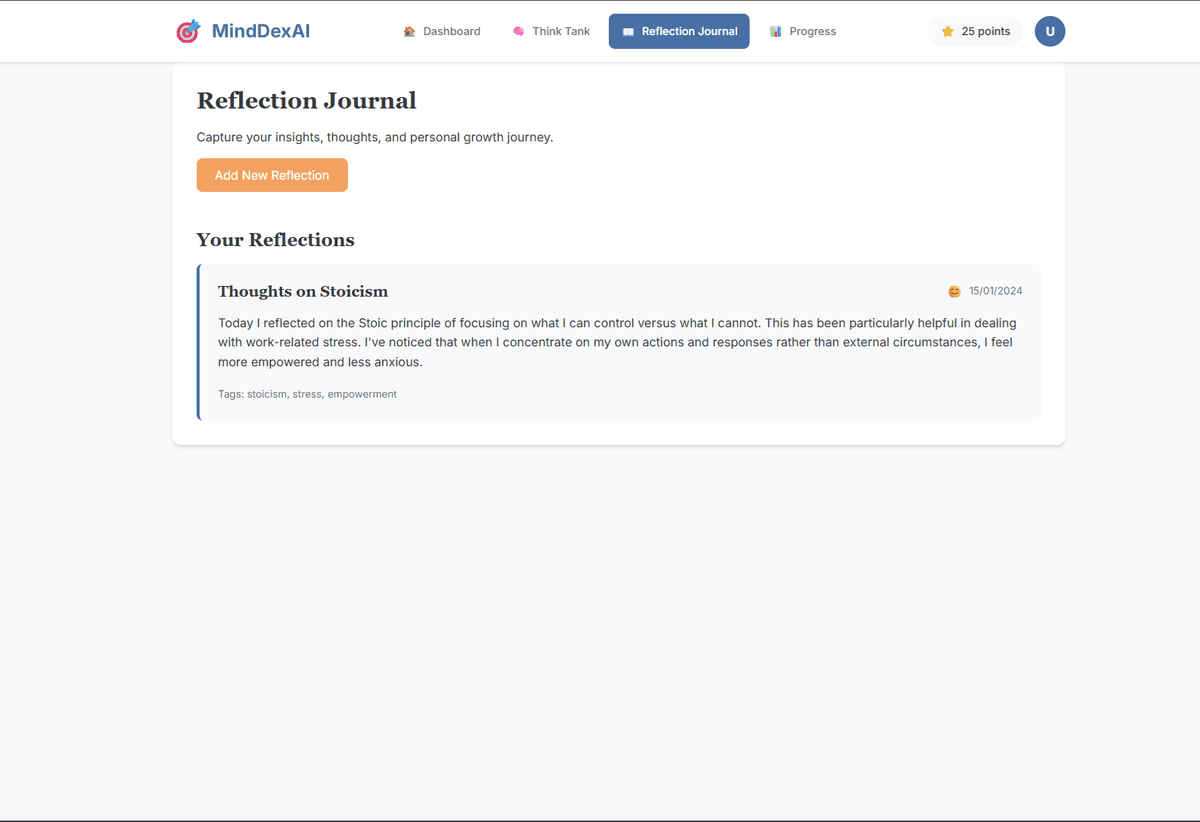Select the smiling mood emoji on the reflection
Screen dimensions: 1200x822
coord(954,291)
